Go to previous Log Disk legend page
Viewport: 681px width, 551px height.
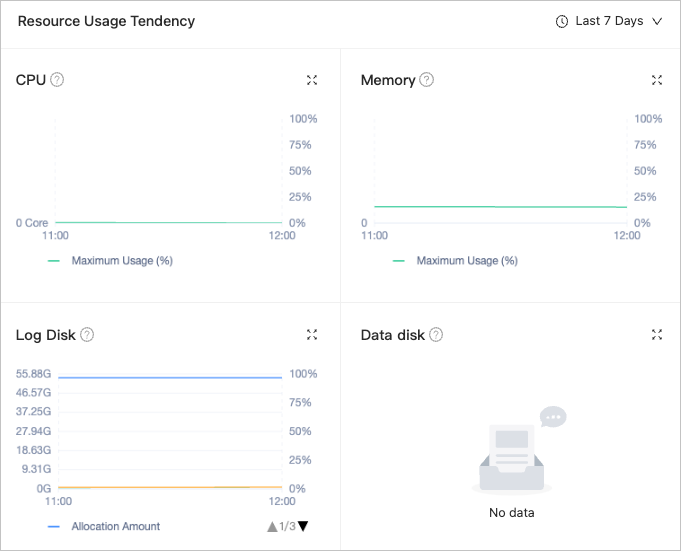click(x=272, y=526)
